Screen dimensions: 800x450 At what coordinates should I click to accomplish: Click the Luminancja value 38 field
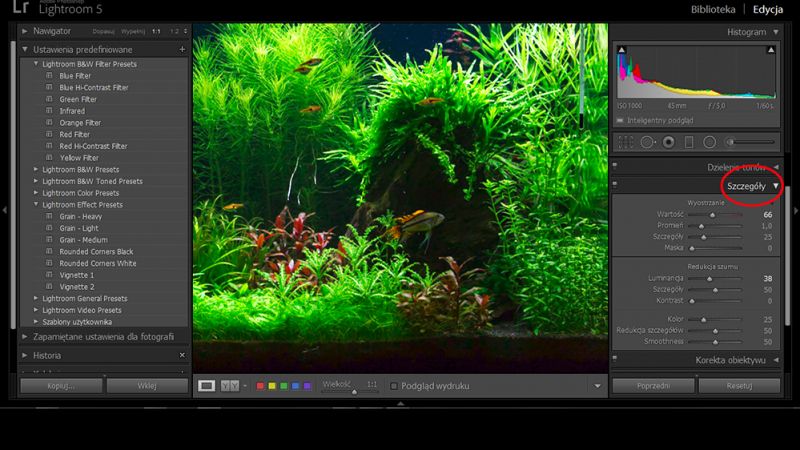(767, 279)
